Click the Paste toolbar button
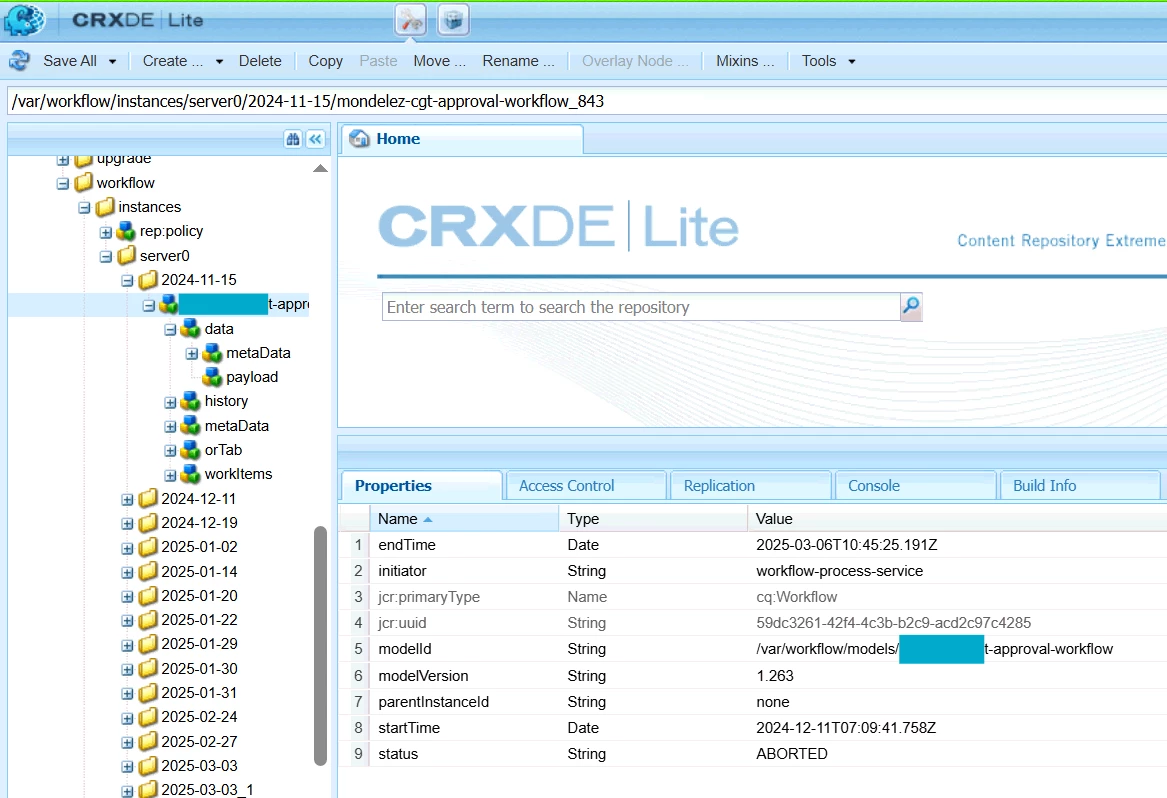 tap(378, 61)
